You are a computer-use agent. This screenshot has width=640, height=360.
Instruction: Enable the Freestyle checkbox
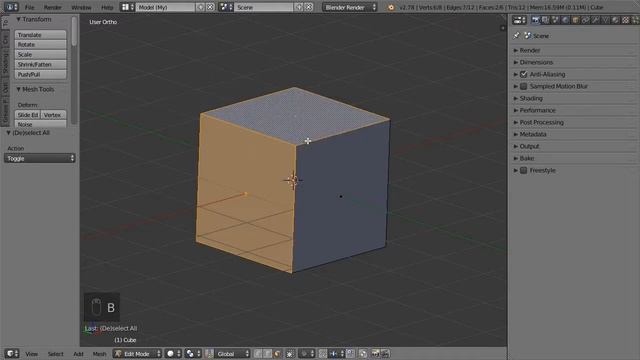[524, 170]
